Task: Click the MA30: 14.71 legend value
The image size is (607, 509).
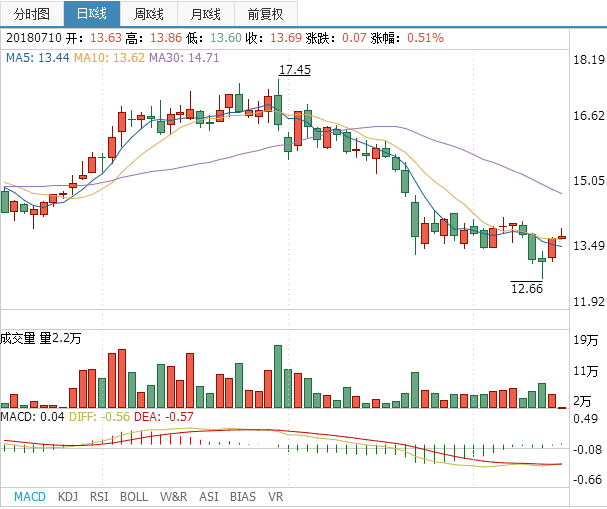Action: pyautogui.click(x=184, y=58)
